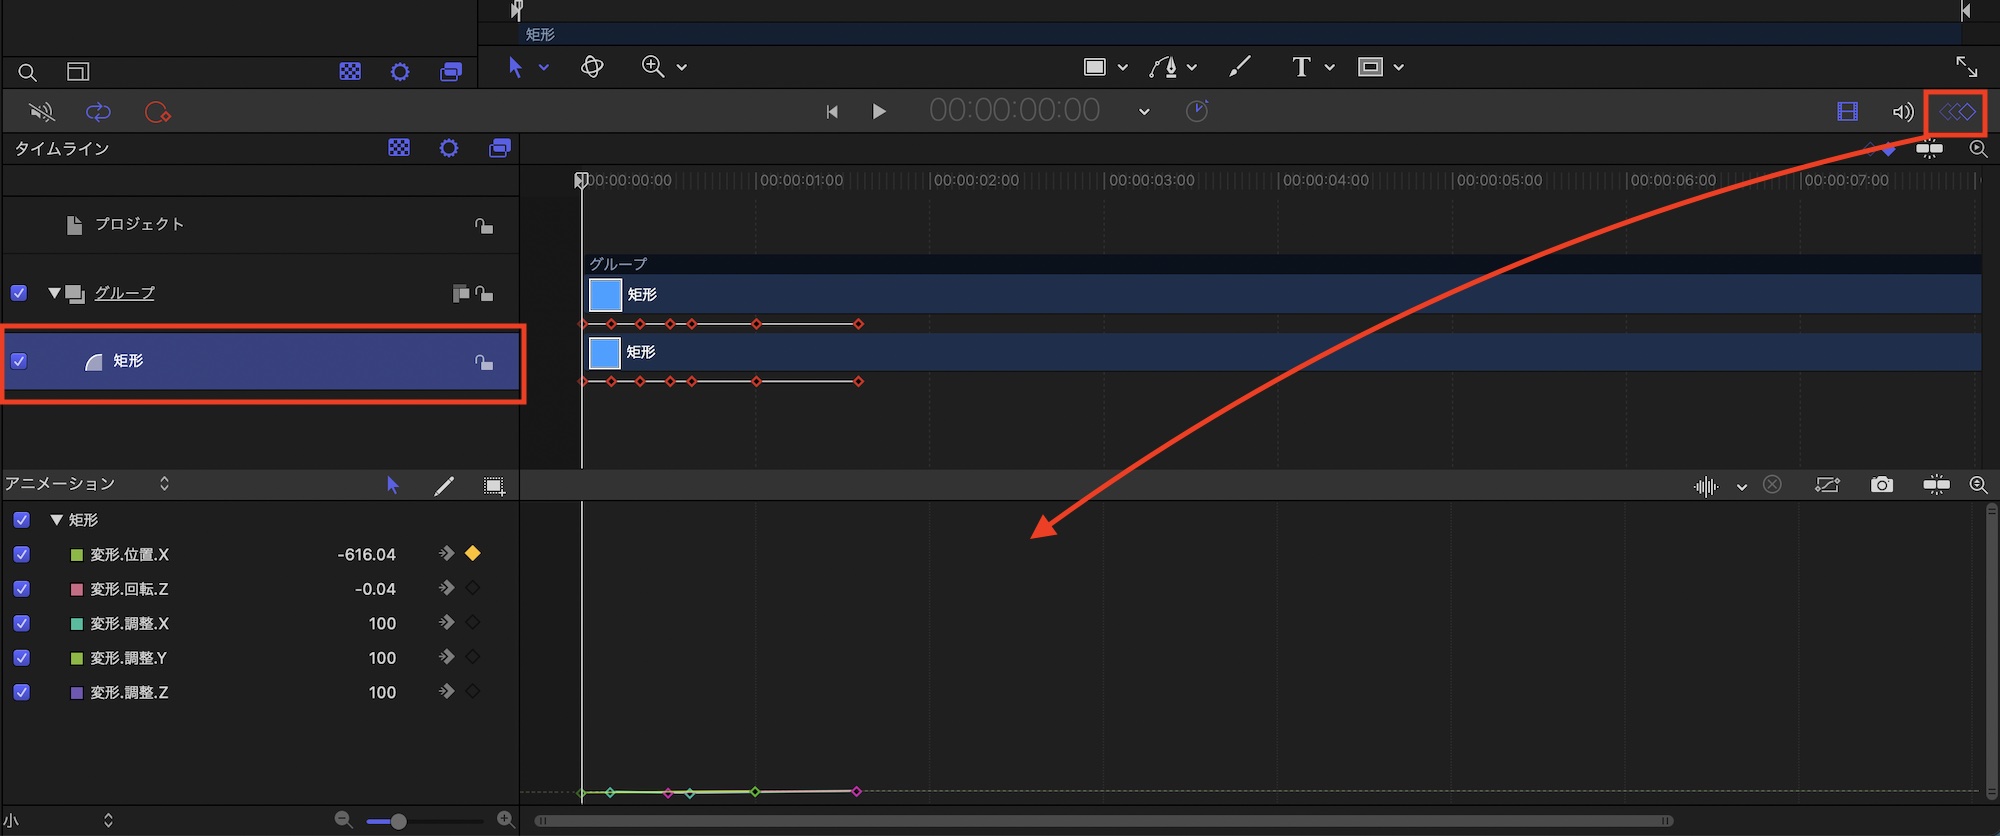
Task: Open the rectangle shape tool dropdown arrow
Action: 1123,67
